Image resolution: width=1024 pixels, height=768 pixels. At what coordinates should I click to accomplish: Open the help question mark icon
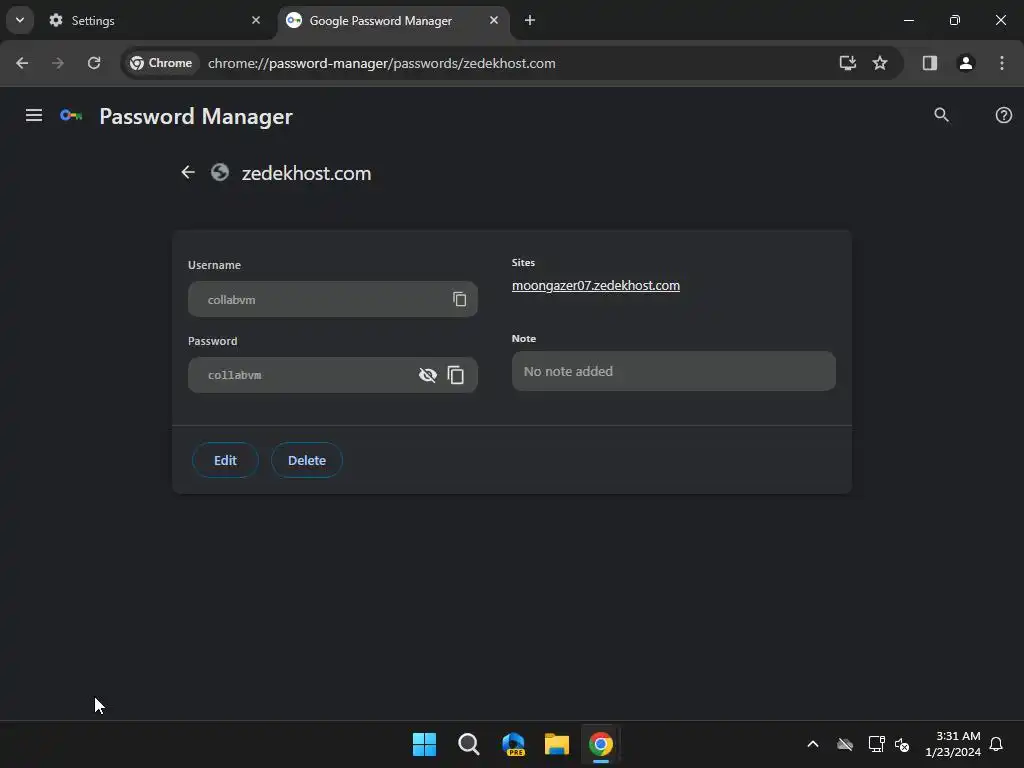(x=1004, y=115)
